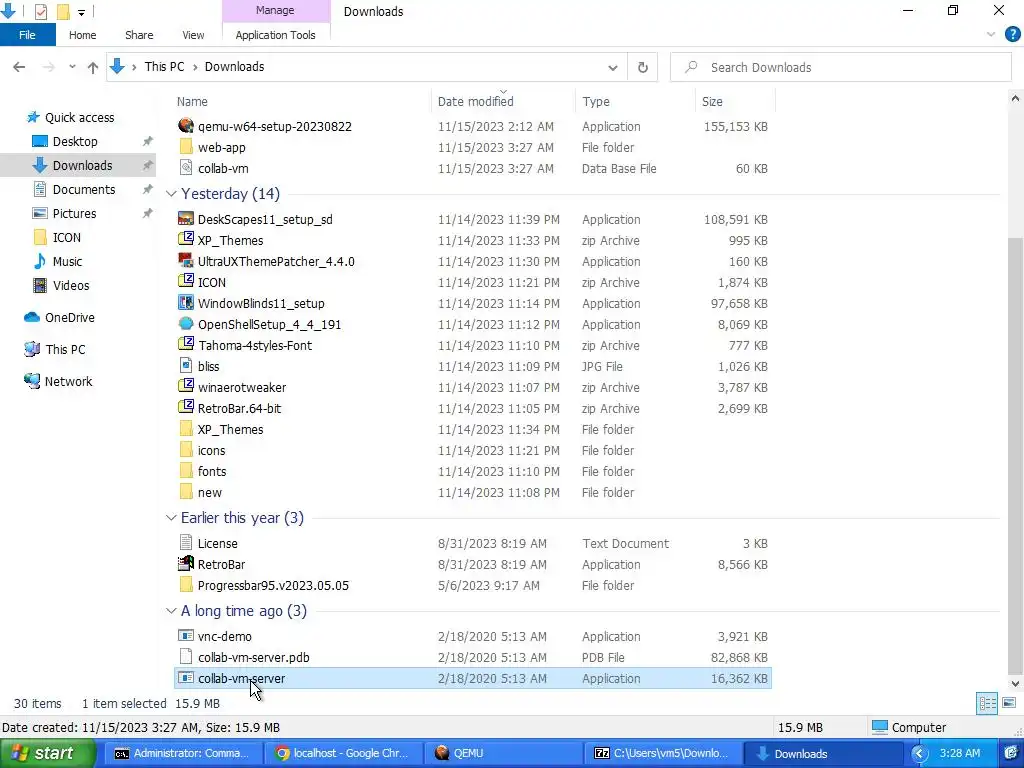Click the winaerotweaker zip archive icon
The width and height of the screenshot is (1024, 768).
(x=186, y=387)
